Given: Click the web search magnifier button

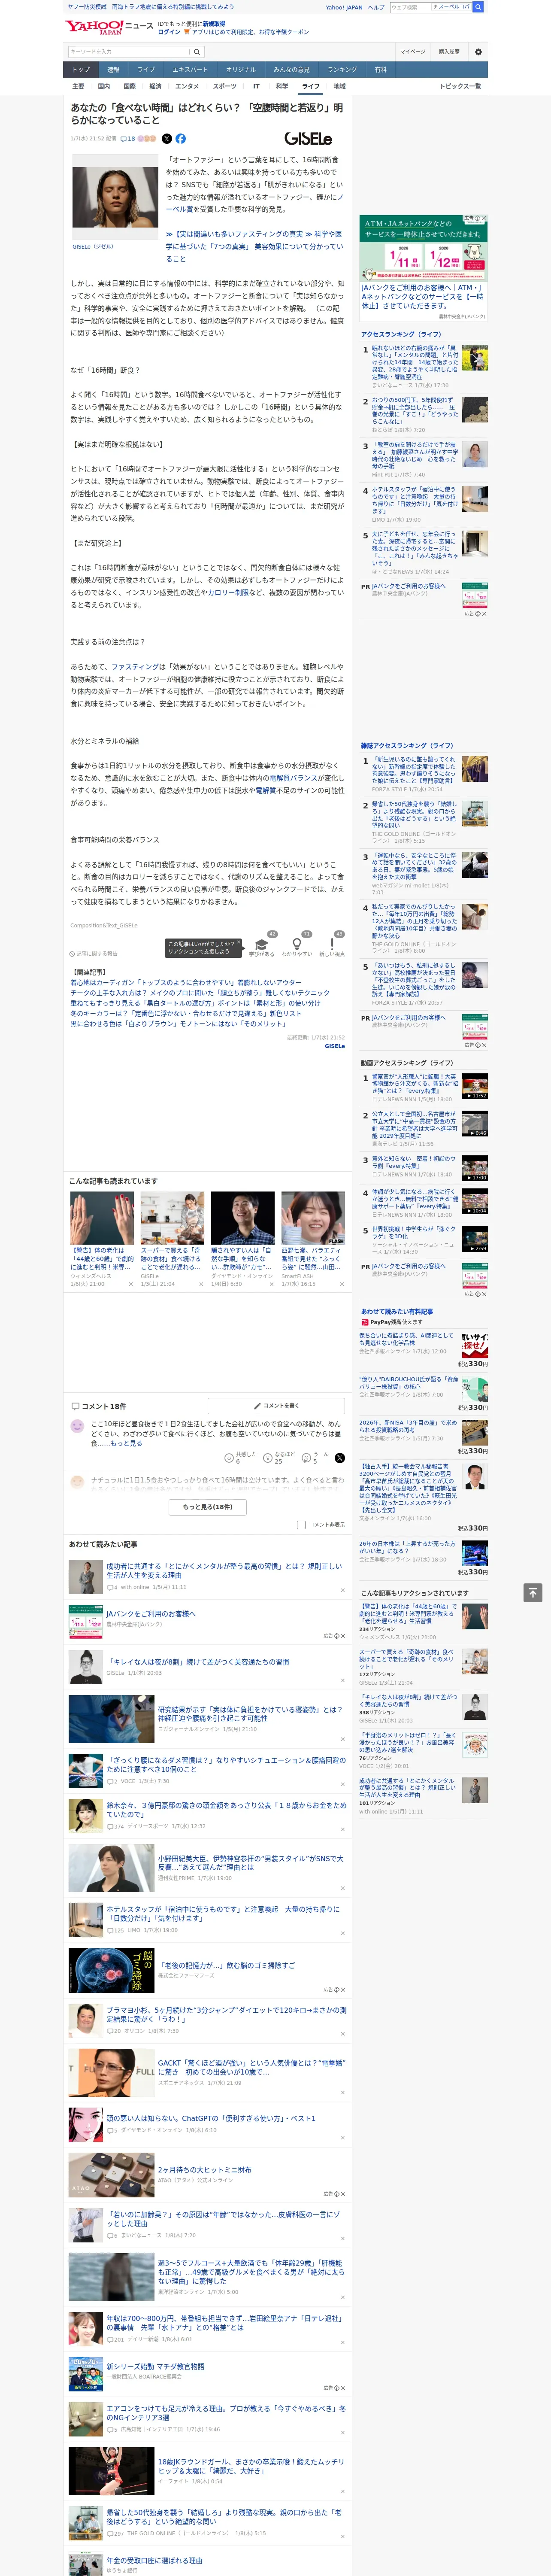Looking at the screenshot, I should 478,7.
